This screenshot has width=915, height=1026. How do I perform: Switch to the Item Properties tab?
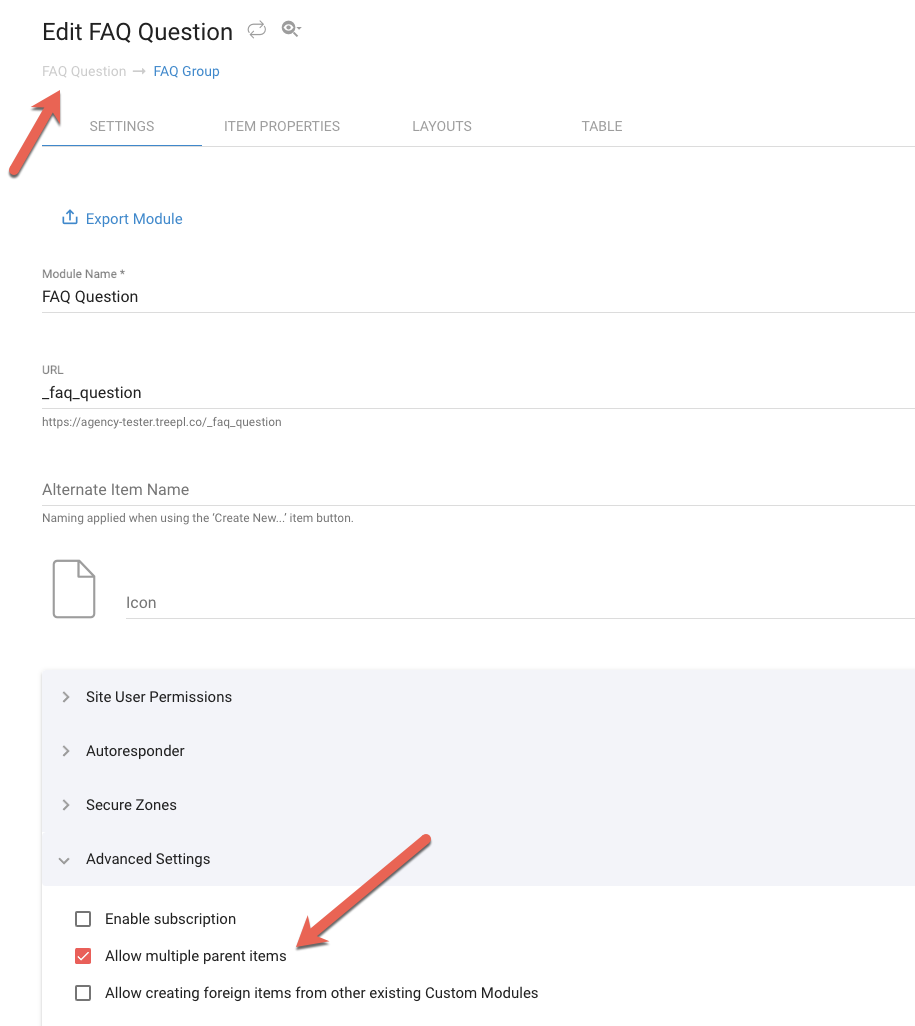pyautogui.click(x=282, y=126)
